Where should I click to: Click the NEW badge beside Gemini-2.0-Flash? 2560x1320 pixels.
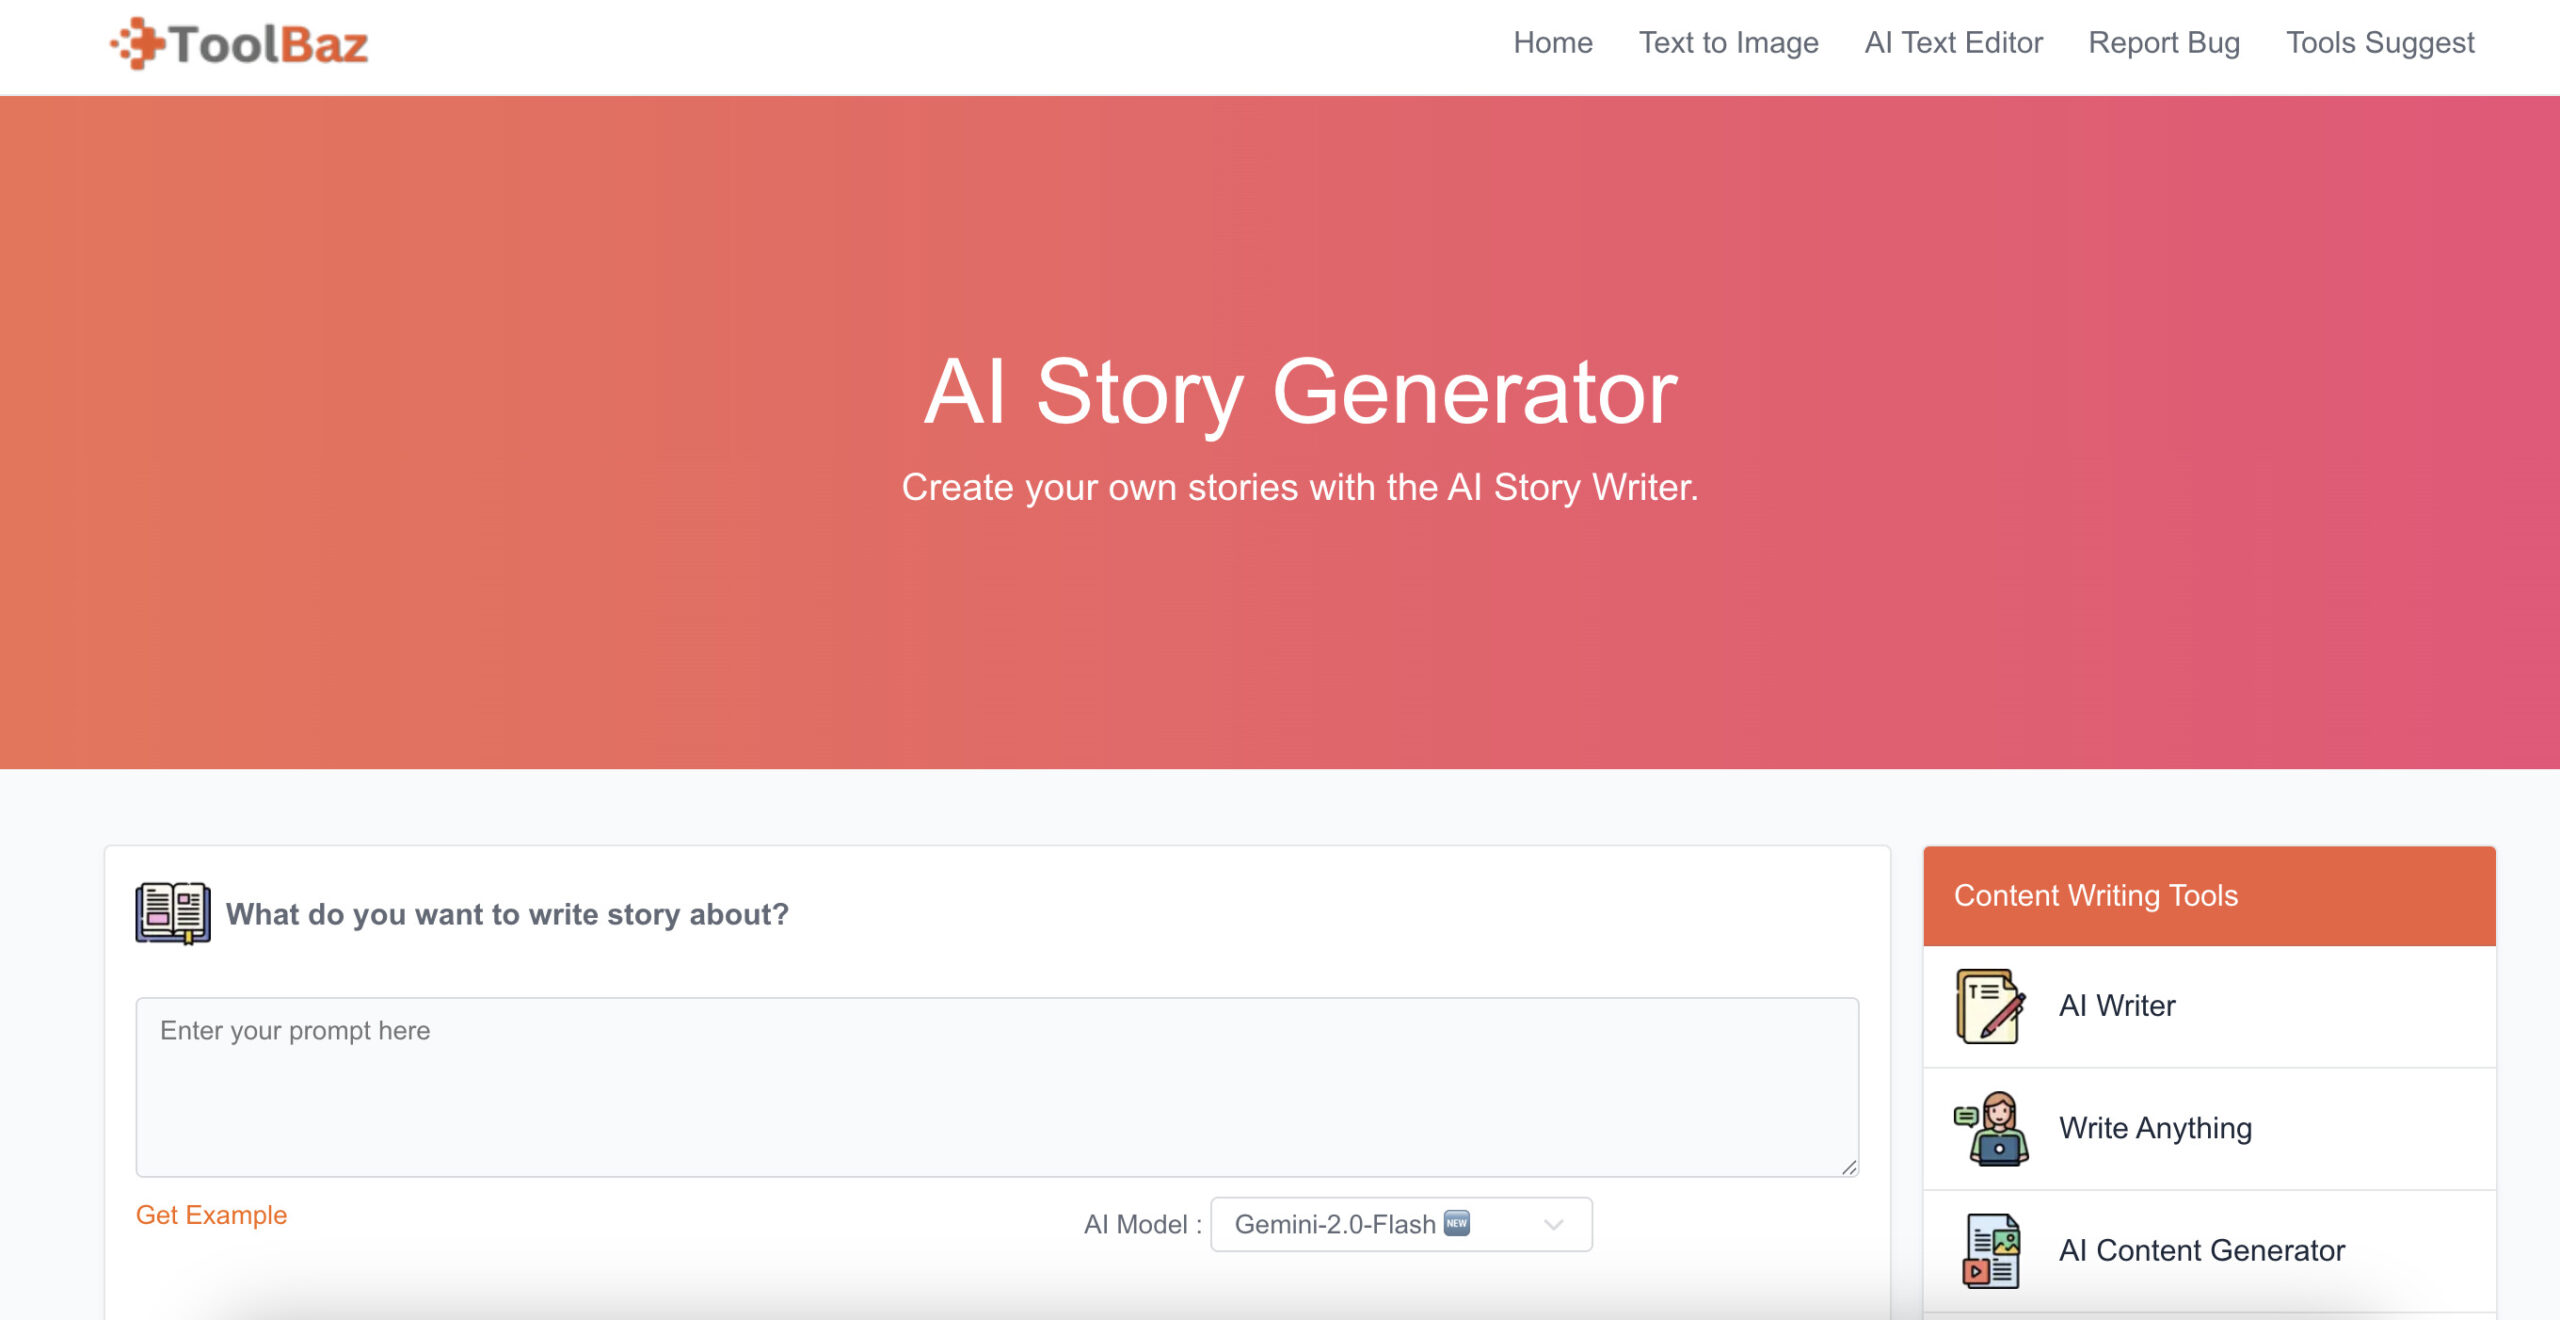(1457, 1223)
